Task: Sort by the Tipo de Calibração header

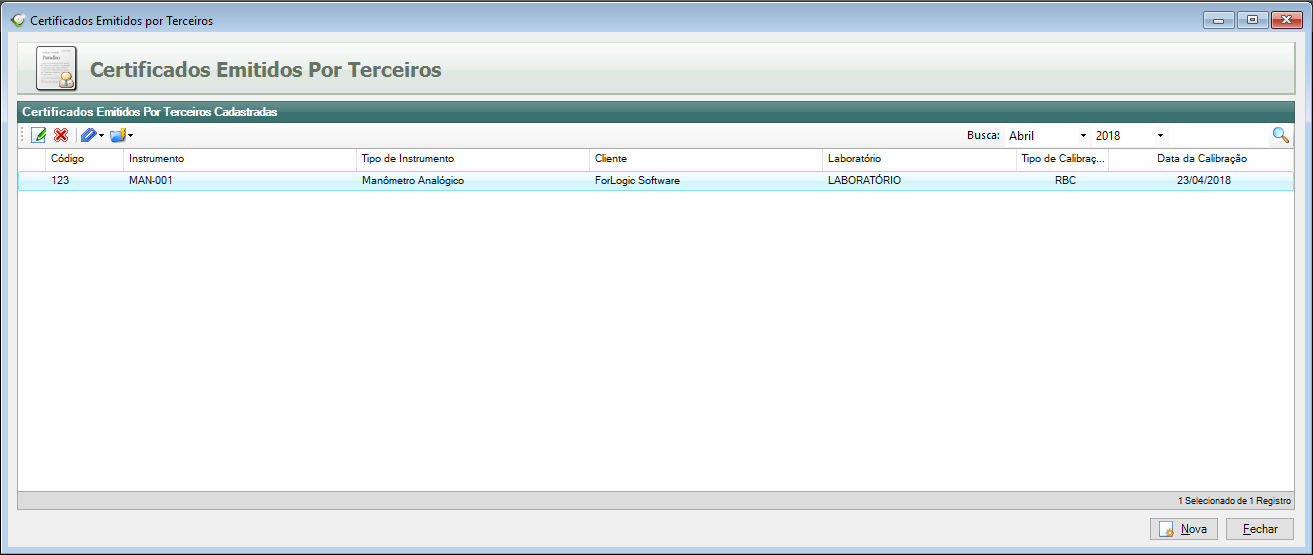Action: pyautogui.click(x=1062, y=159)
